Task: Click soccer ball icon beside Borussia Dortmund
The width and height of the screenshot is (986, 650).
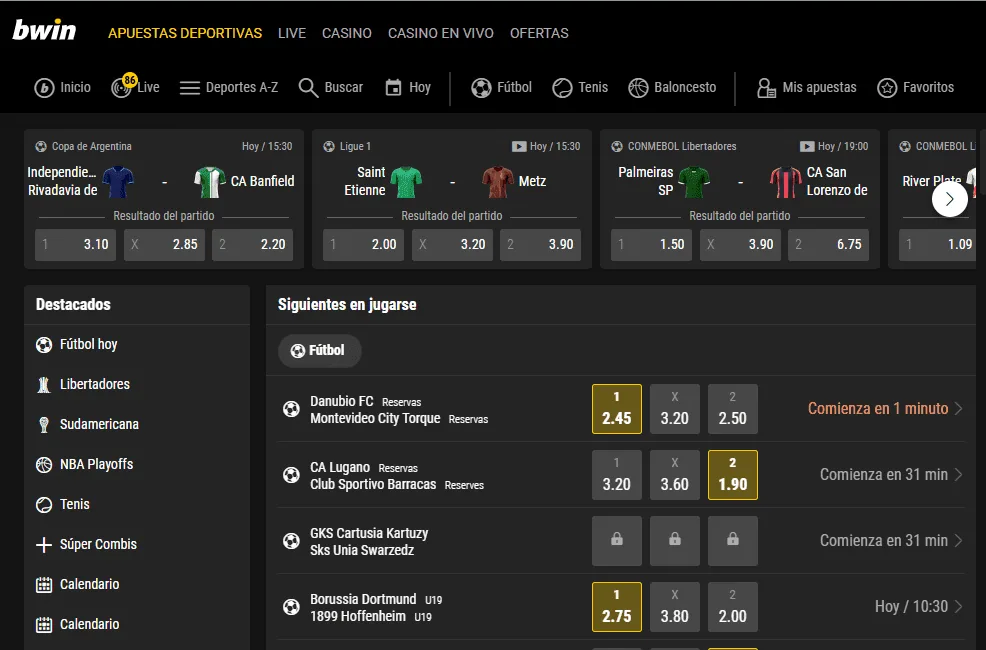Action: [291, 607]
